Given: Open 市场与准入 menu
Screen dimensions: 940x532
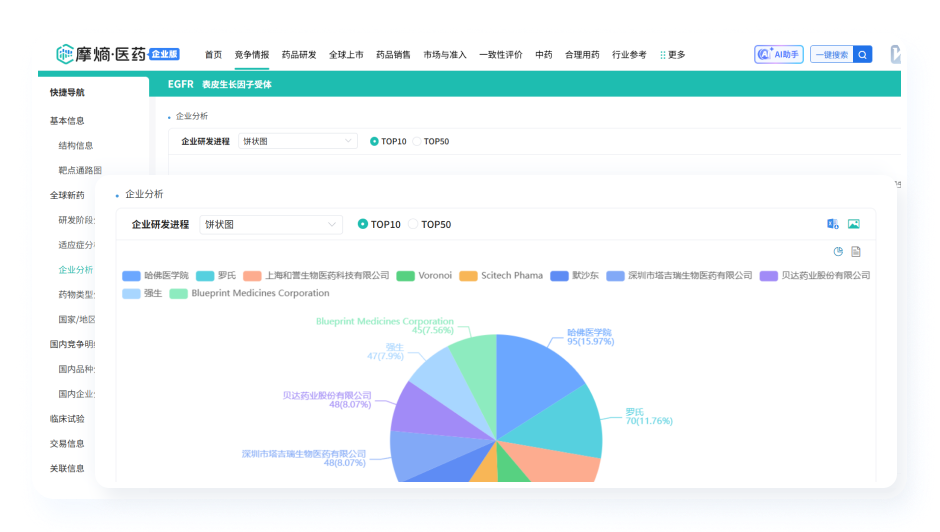Looking at the screenshot, I should (445, 55).
